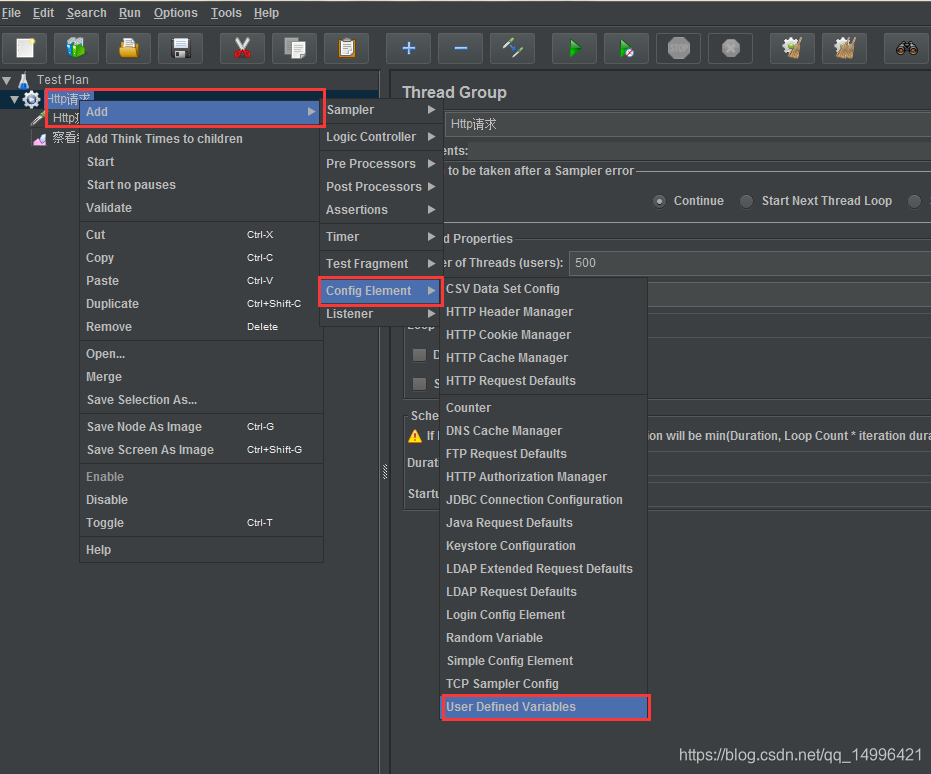Choose Duplicate from context menu

point(201,303)
